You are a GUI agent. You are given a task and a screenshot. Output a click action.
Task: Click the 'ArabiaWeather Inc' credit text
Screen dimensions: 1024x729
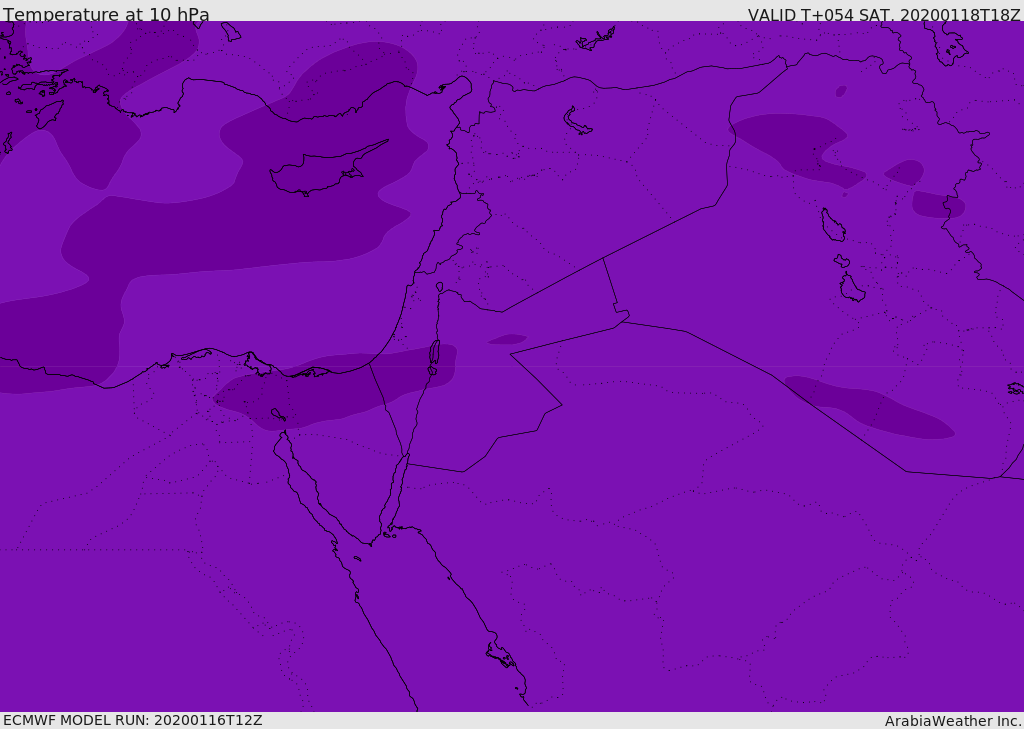coord(952,721)
